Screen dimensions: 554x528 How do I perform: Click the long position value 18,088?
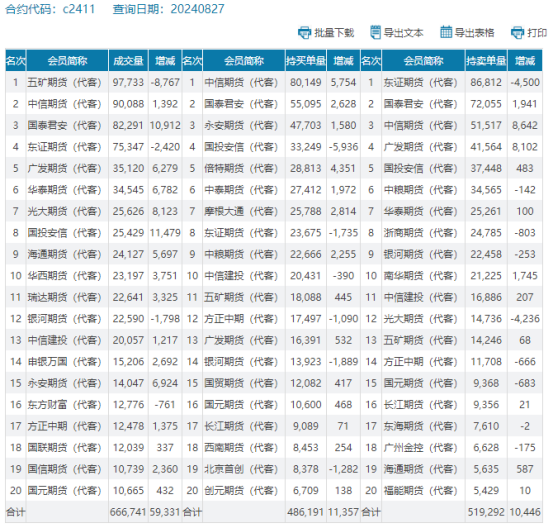306,298
